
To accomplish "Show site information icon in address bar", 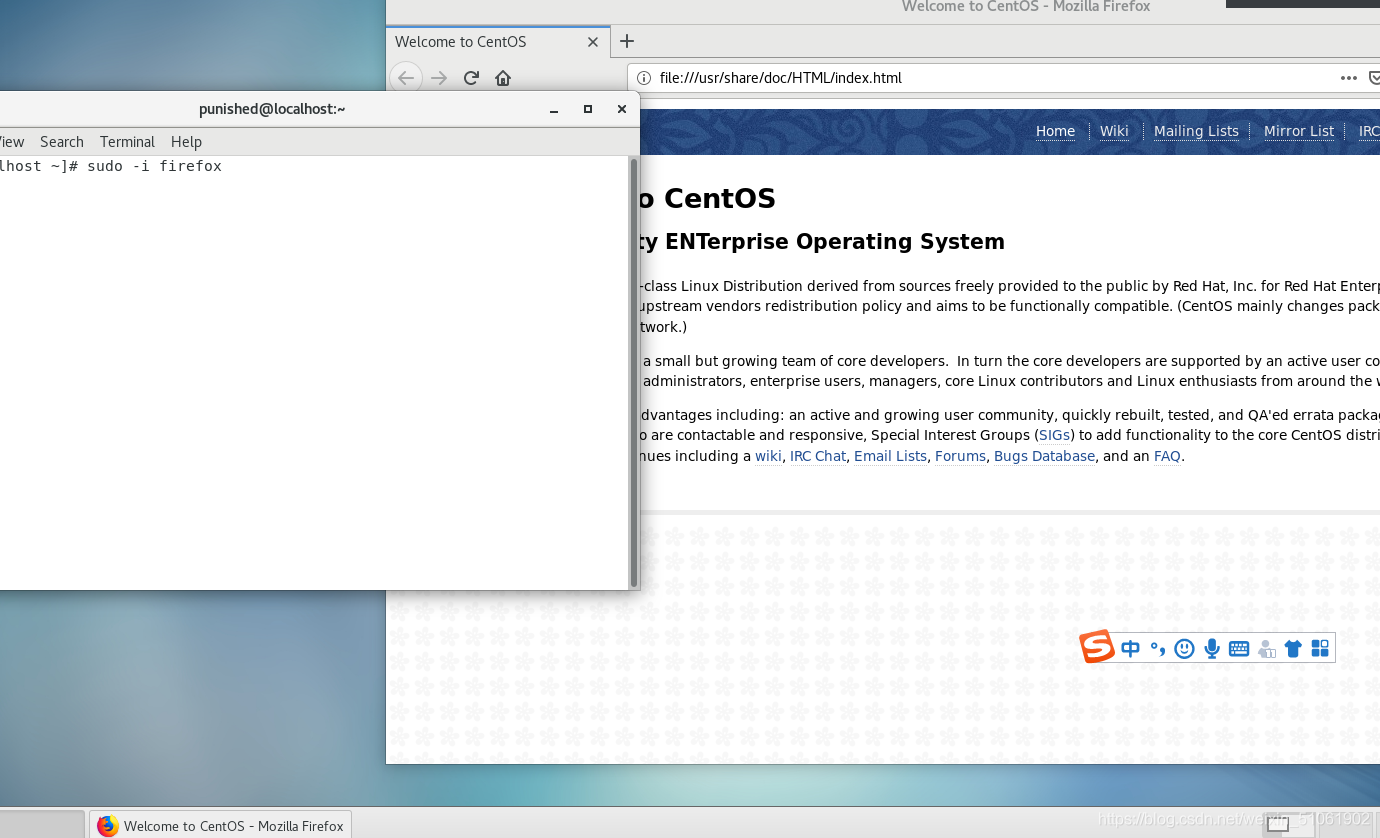I will pyautogui.click(x=644, y=78).
